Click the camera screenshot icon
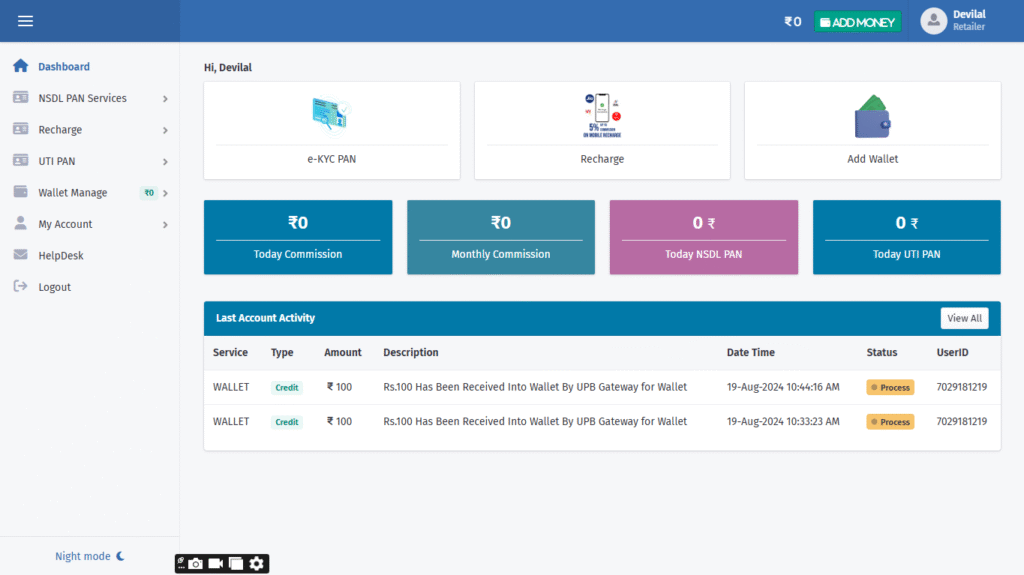The width and height of the screenshot is (1024, 575). pos(196,564)
